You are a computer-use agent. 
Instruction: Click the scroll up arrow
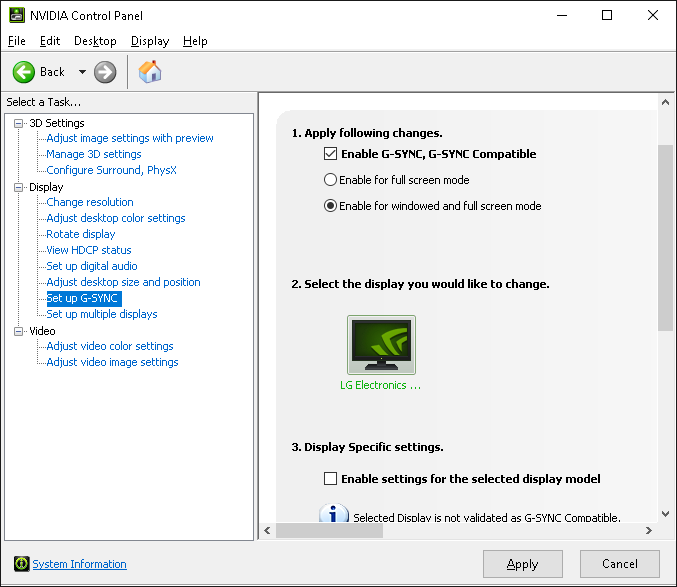point(665,102)
